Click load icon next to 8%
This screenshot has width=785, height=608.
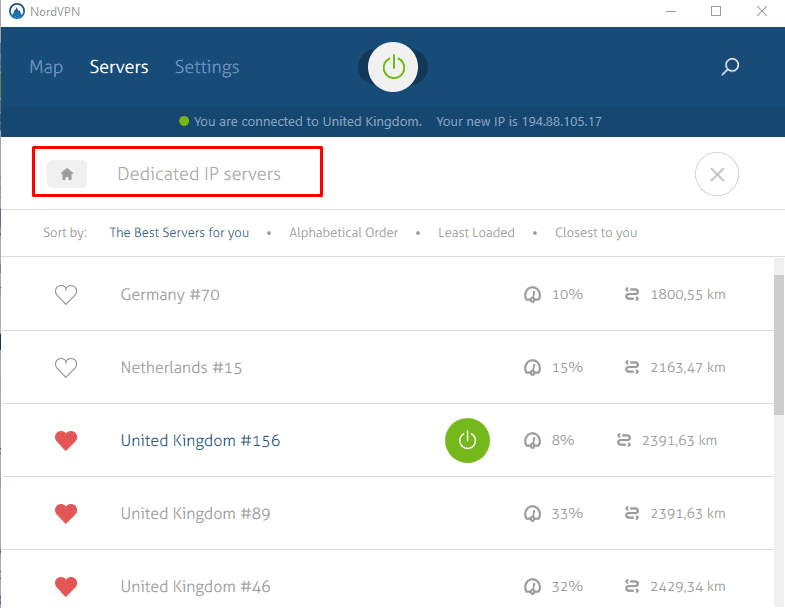coord(532,441)
